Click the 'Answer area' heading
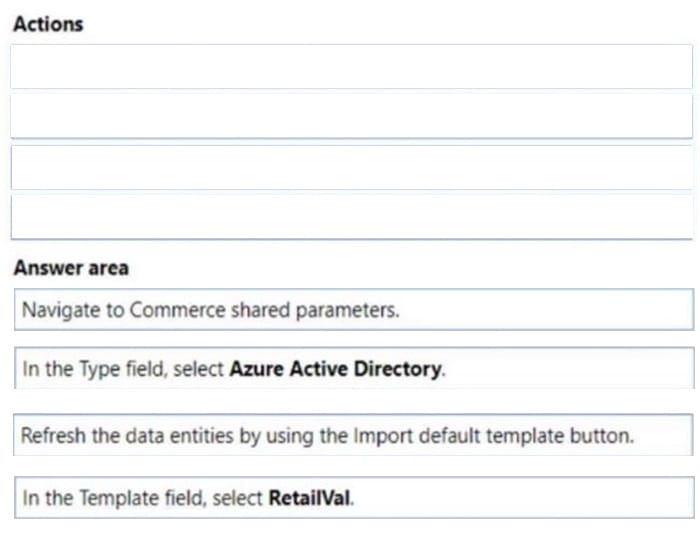Screen dimensions: 700x546 [x=71, y=268]
